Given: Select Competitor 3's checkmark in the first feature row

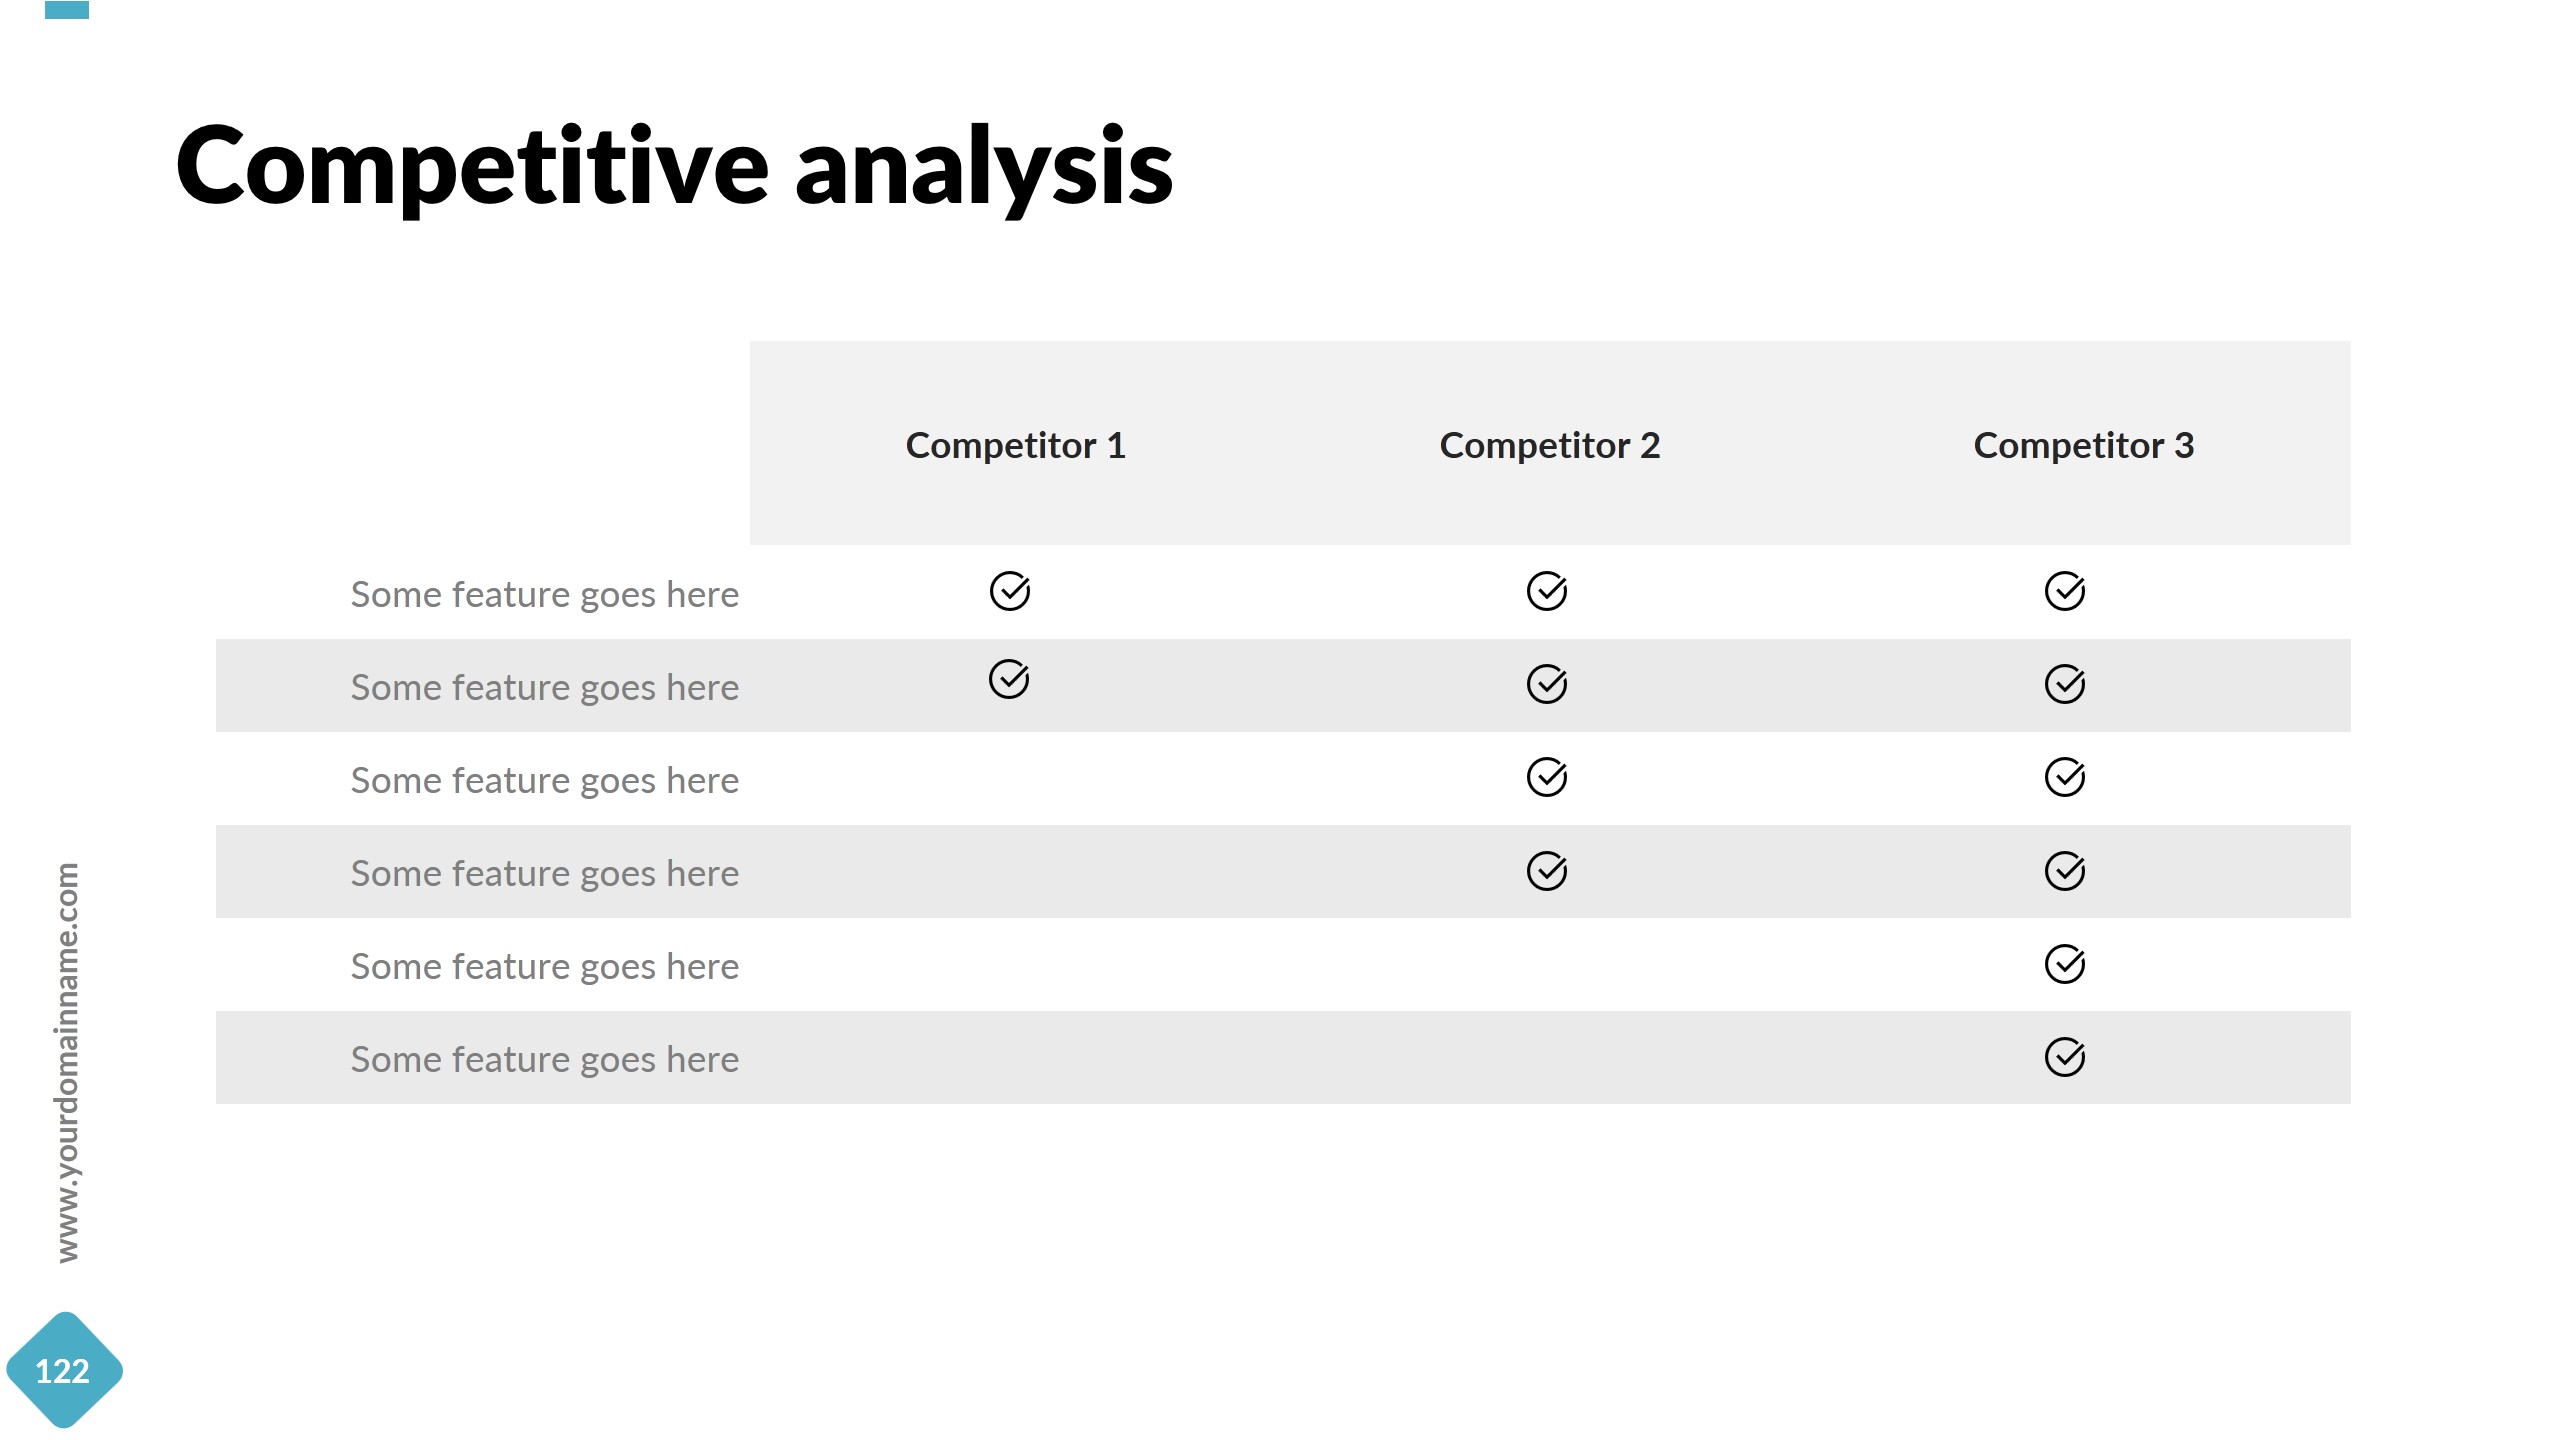Looking at the screenshot, I should 2064,591.
